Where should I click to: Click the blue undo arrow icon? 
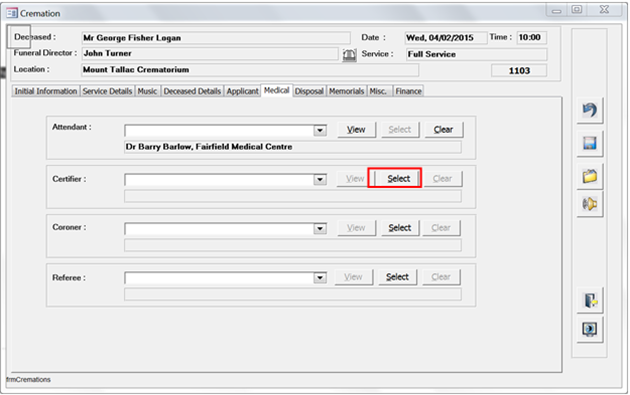(x=589, y=110)
